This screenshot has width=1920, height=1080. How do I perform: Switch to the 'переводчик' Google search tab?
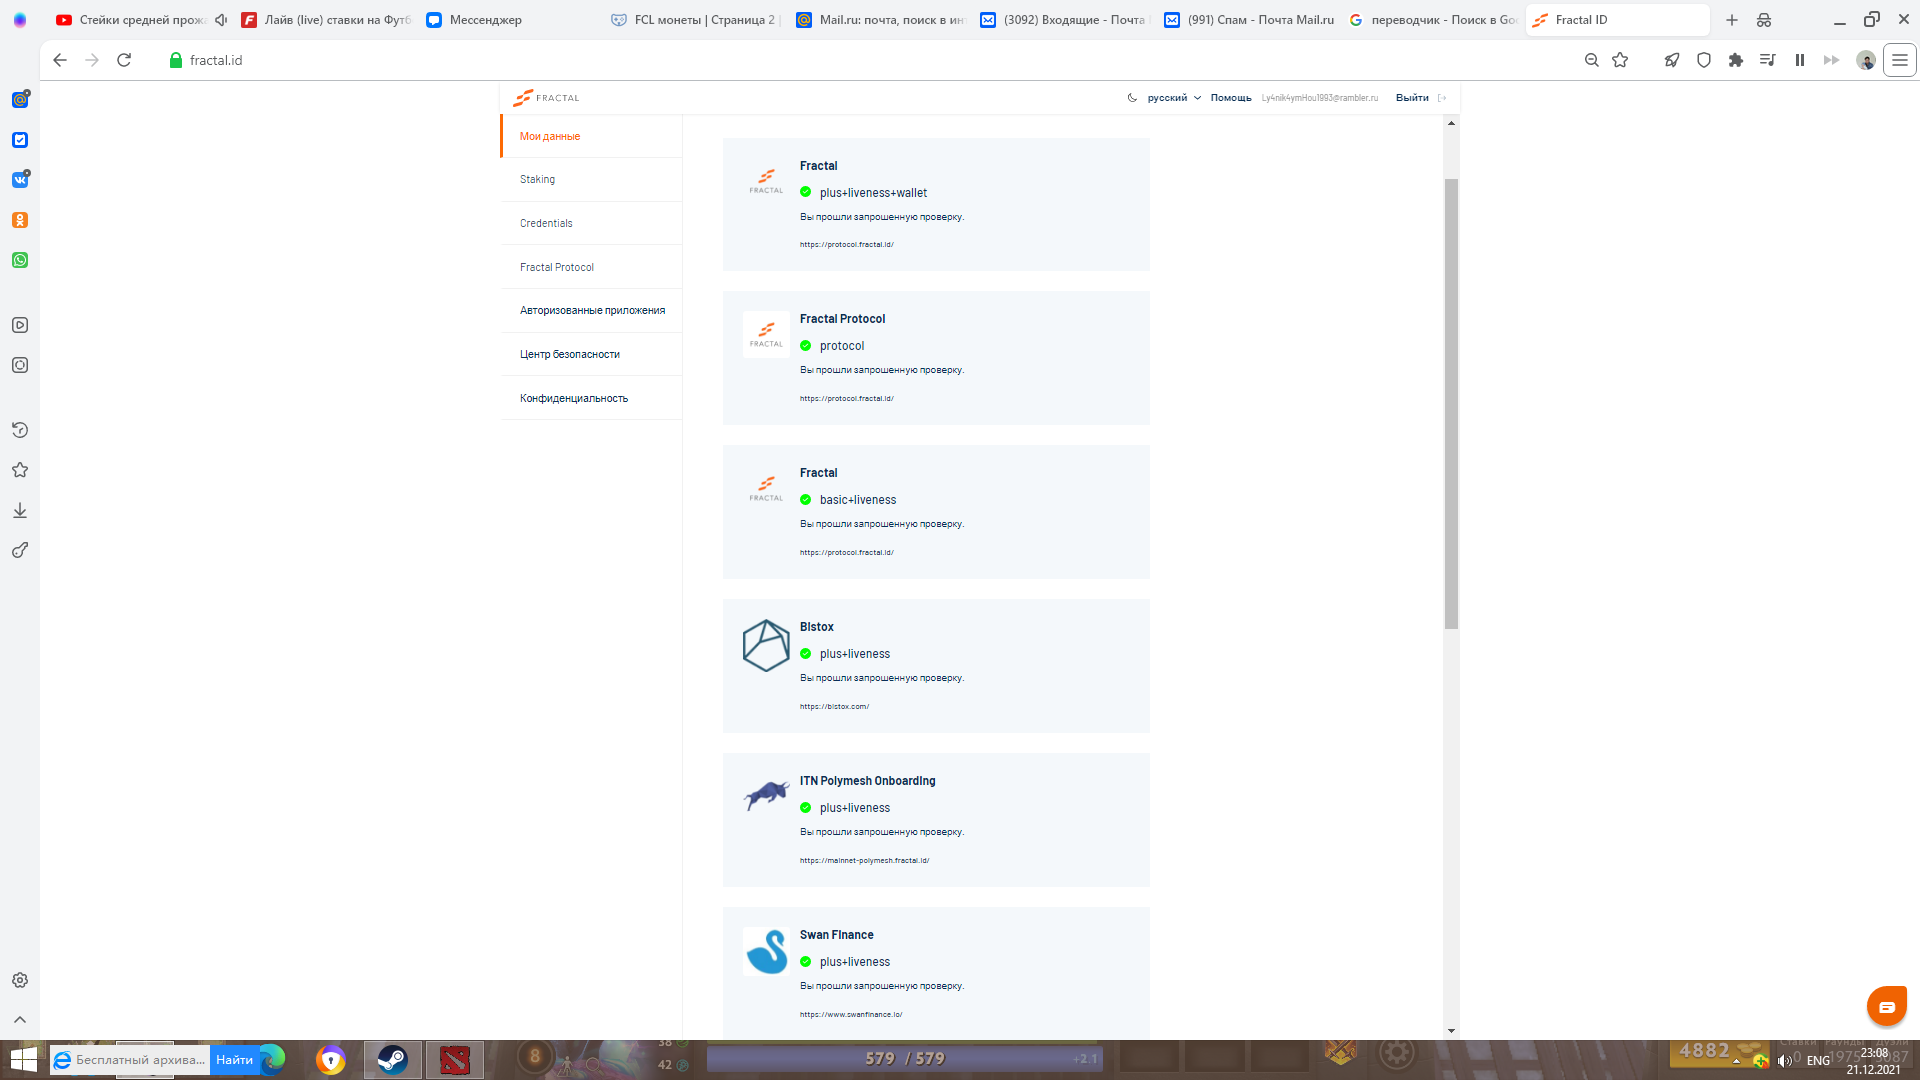tap(1433, 20)
